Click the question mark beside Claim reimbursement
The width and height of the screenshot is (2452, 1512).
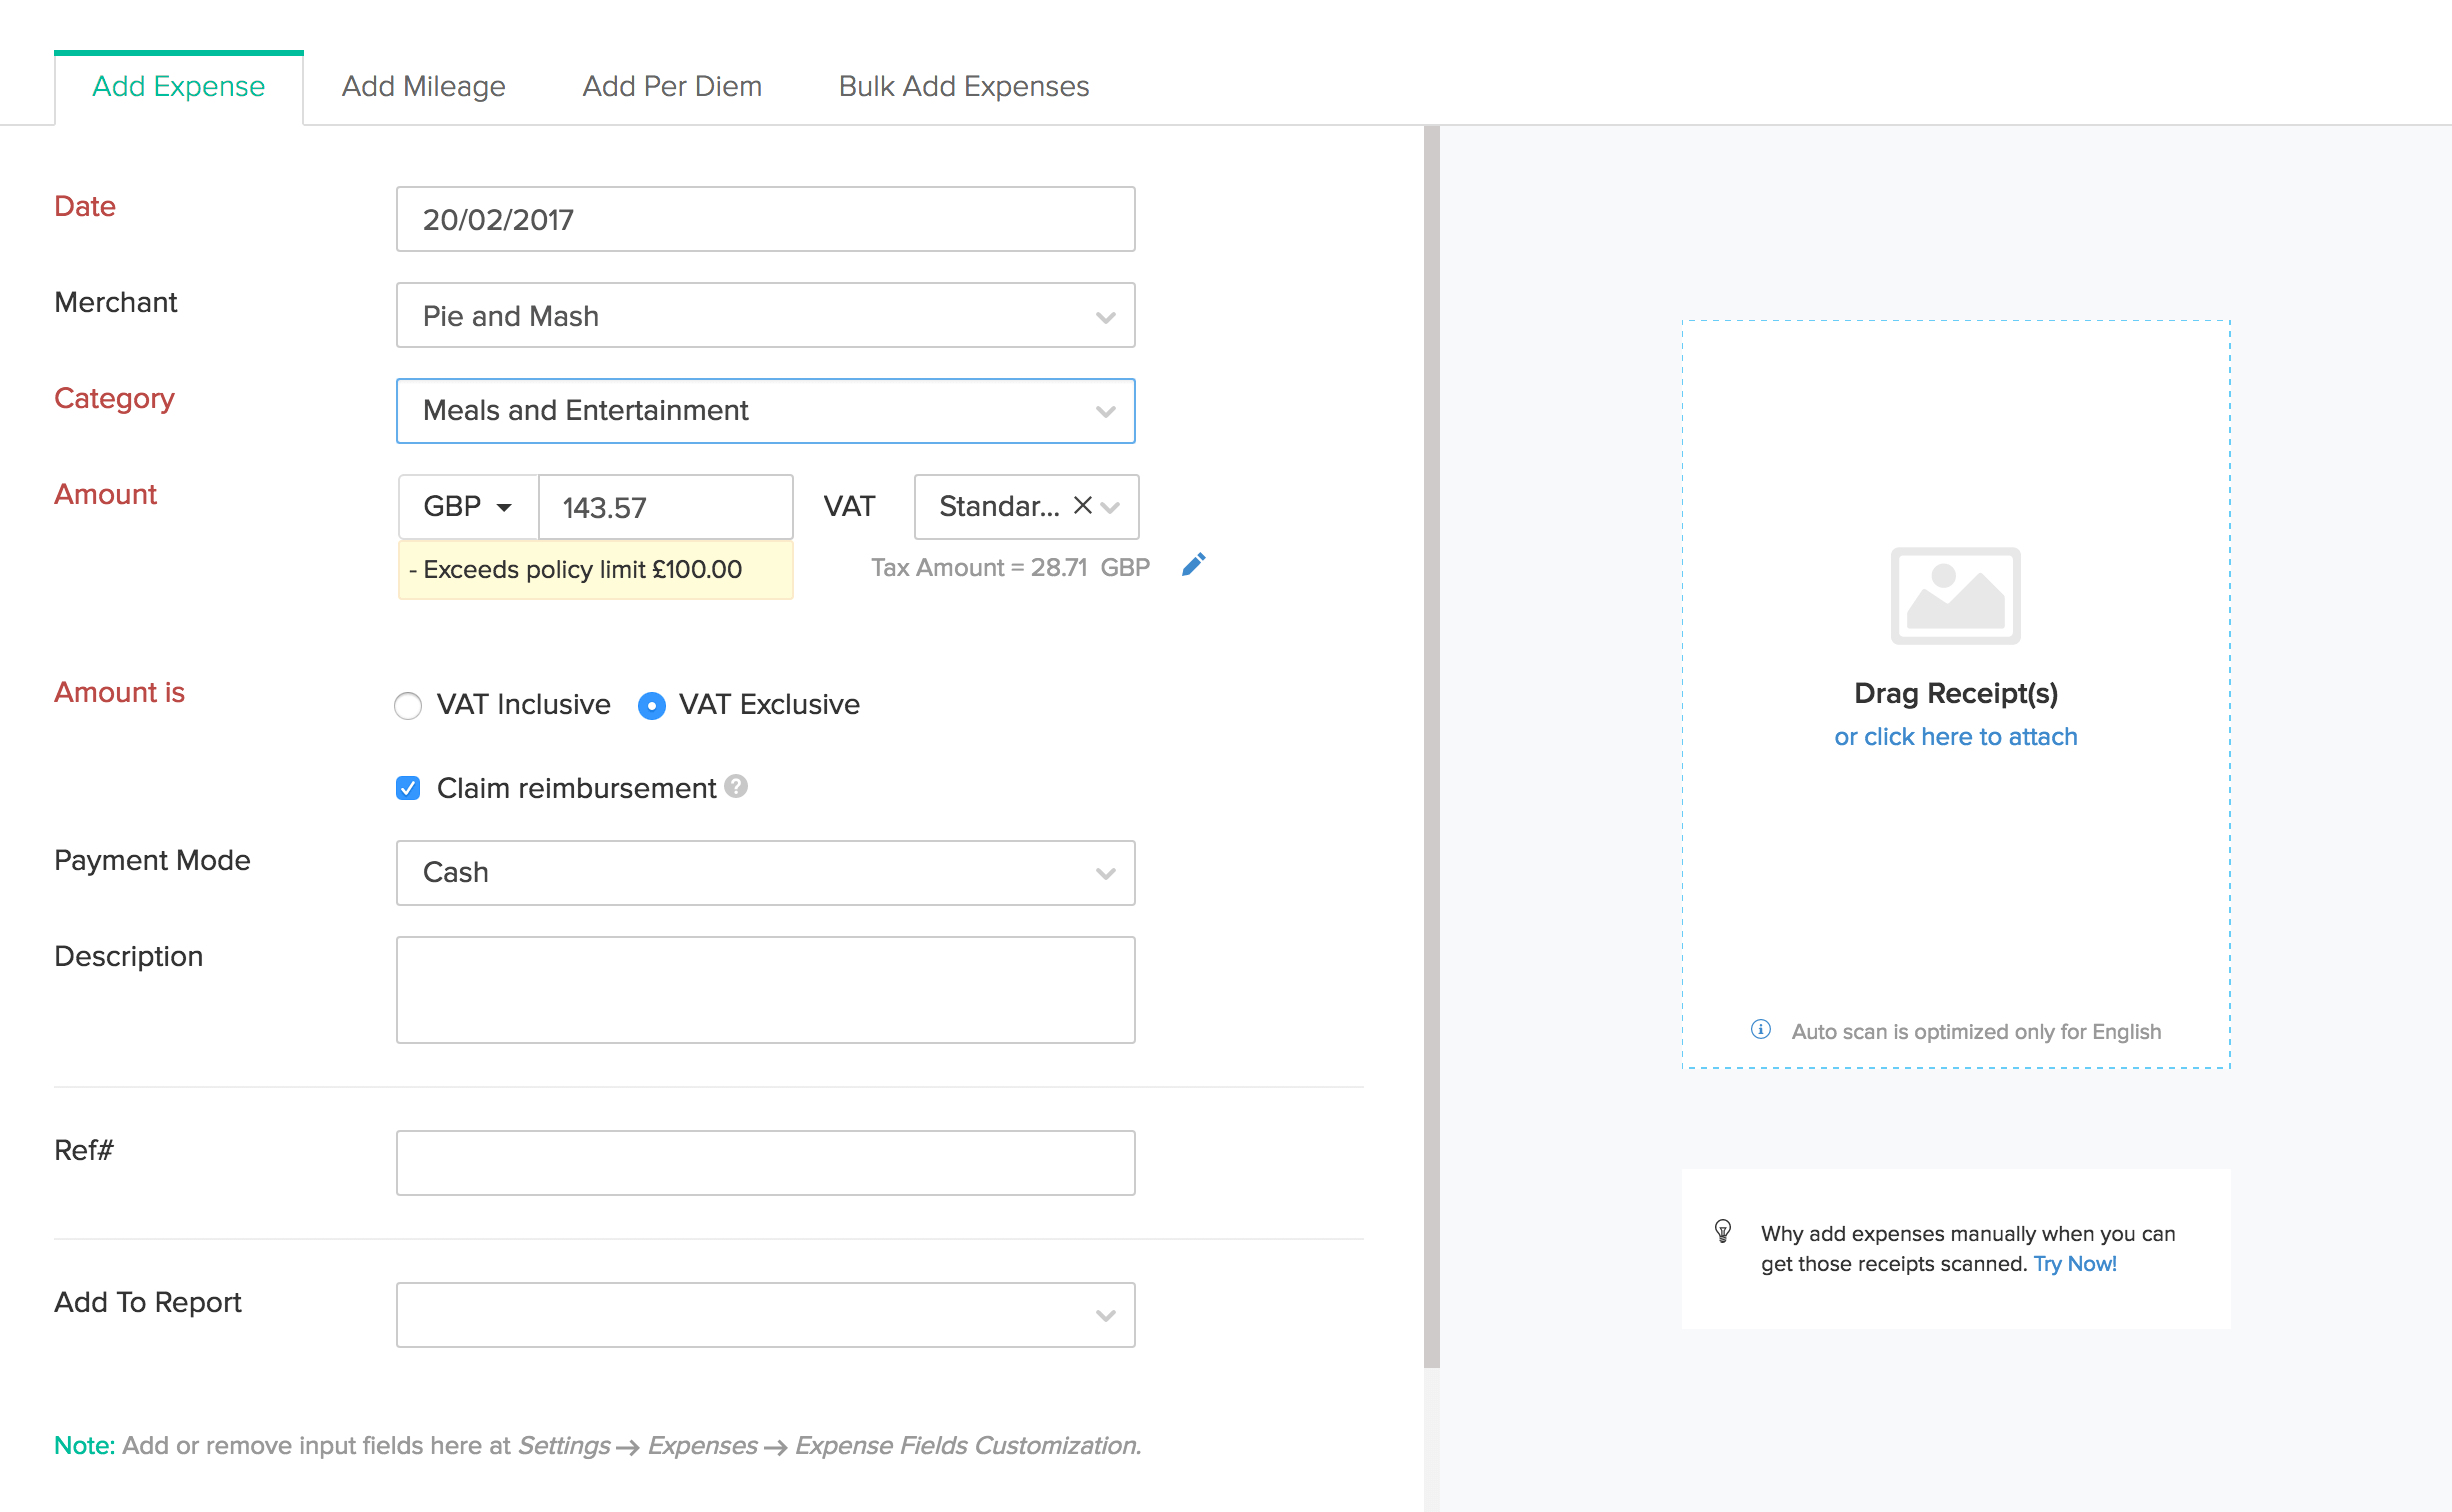pyautogui.click(x=736, y=788)
